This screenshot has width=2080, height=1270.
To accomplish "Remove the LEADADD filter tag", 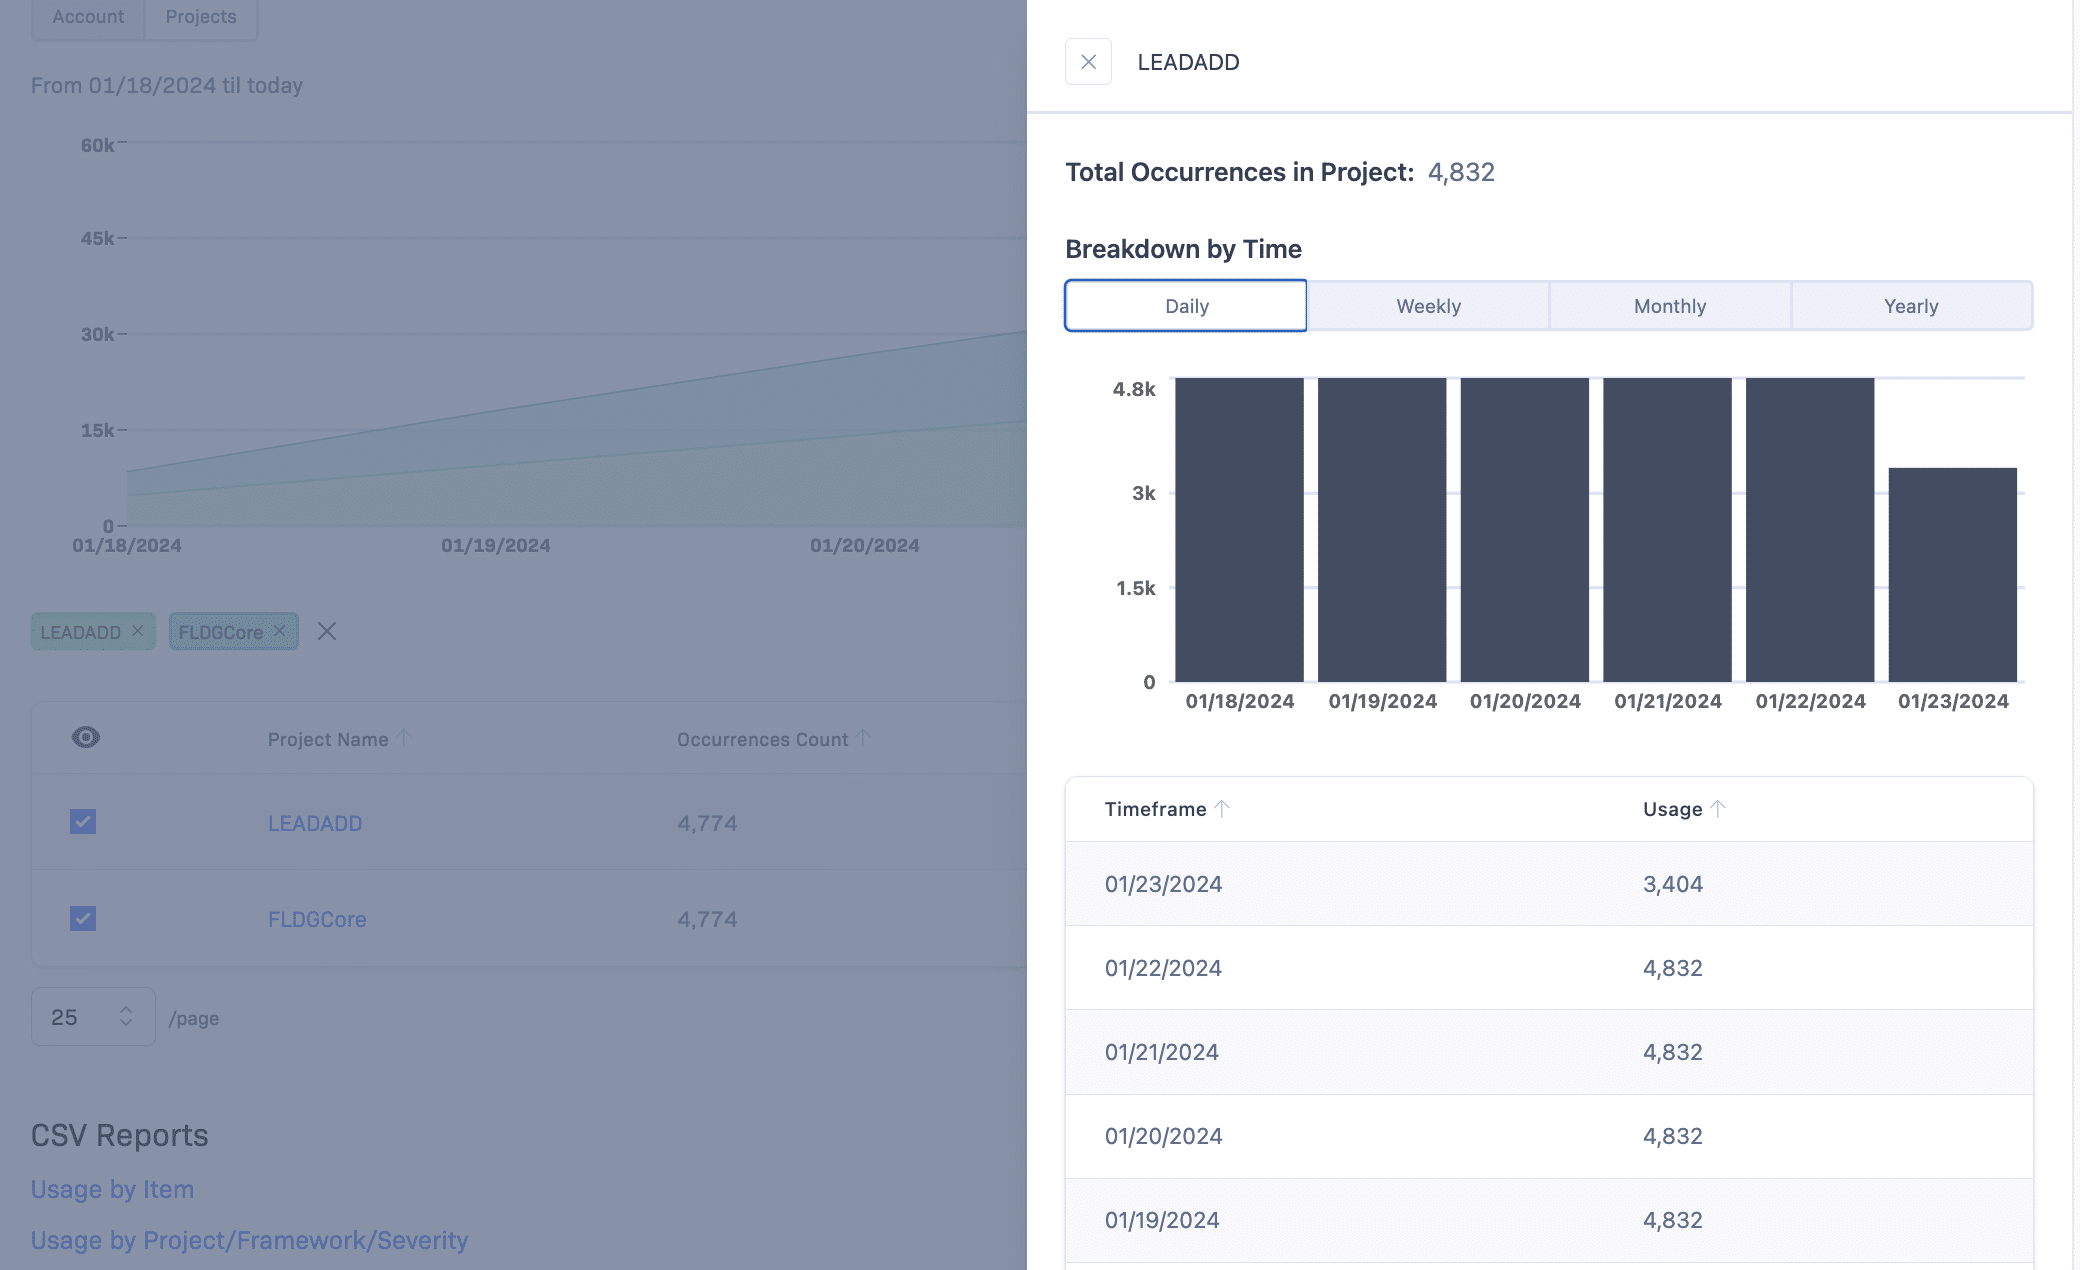I will tap(138, 631).
